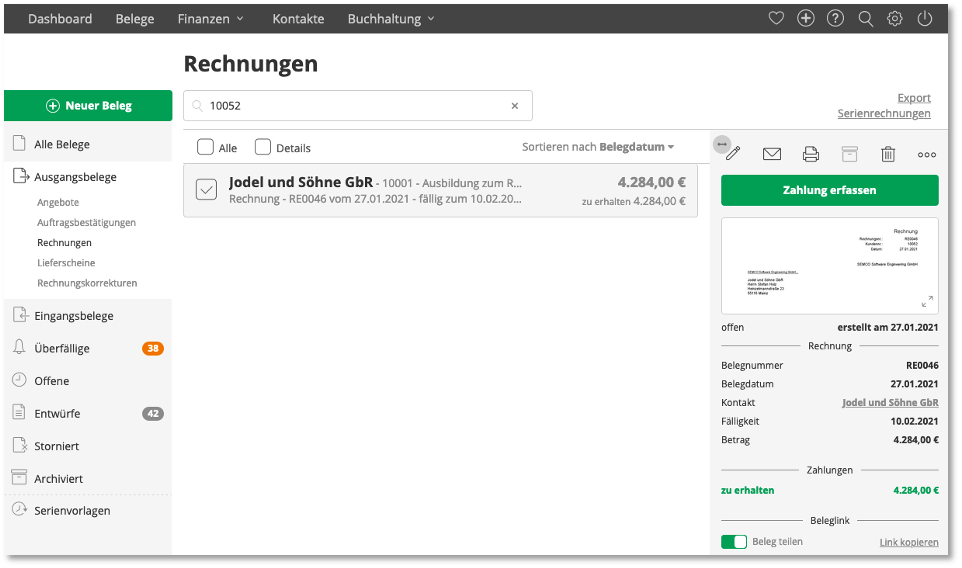Select Auftragsbestätigungen in the sidebar
Screen dimensions: 962x568
87,223
